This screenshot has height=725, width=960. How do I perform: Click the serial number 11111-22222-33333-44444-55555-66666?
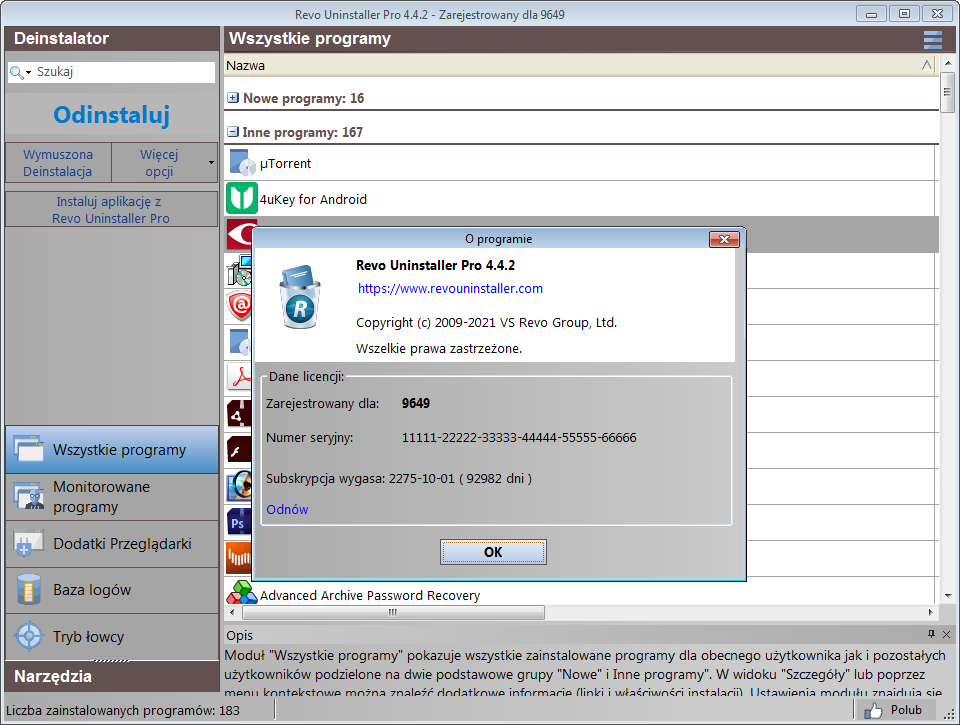tap(519, 438)
